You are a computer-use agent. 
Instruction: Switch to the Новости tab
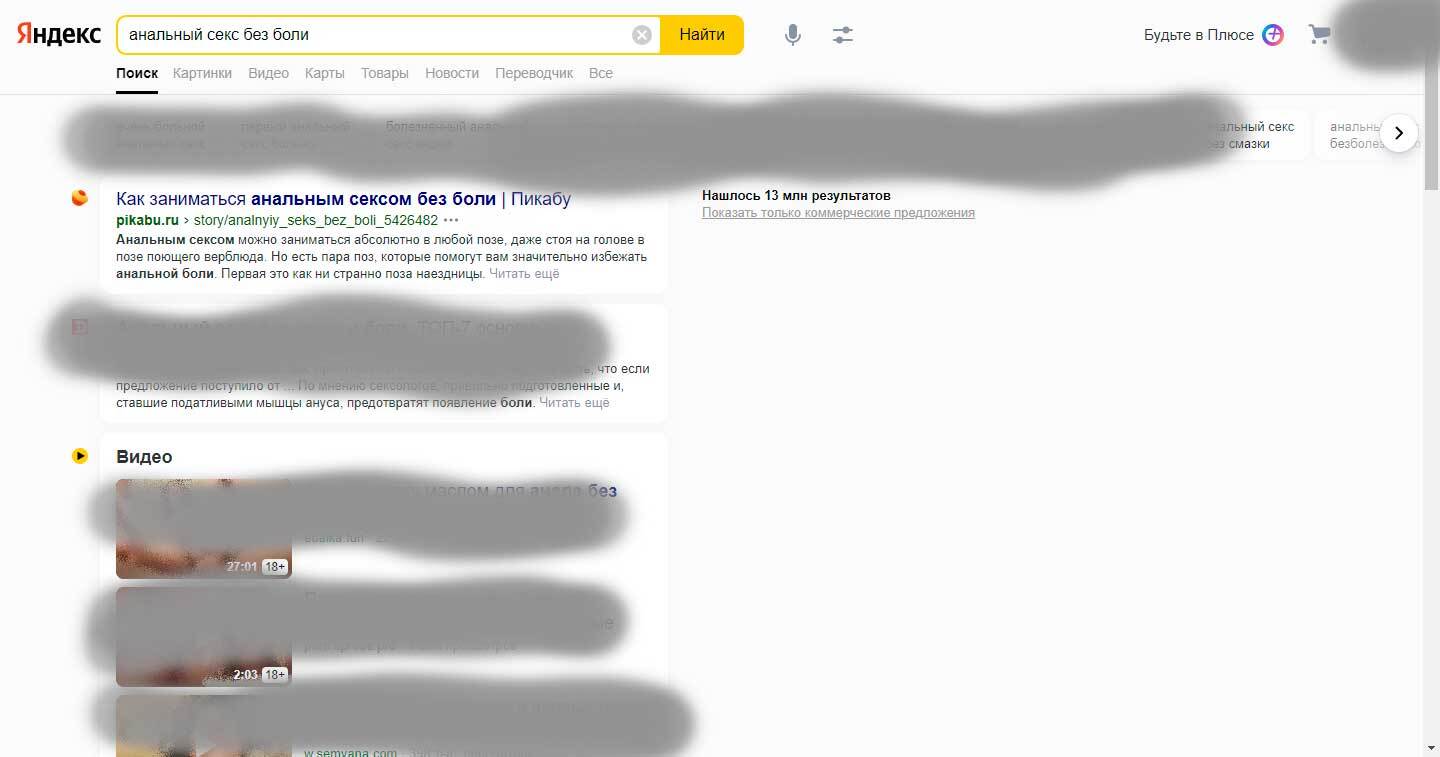point(452,73)
